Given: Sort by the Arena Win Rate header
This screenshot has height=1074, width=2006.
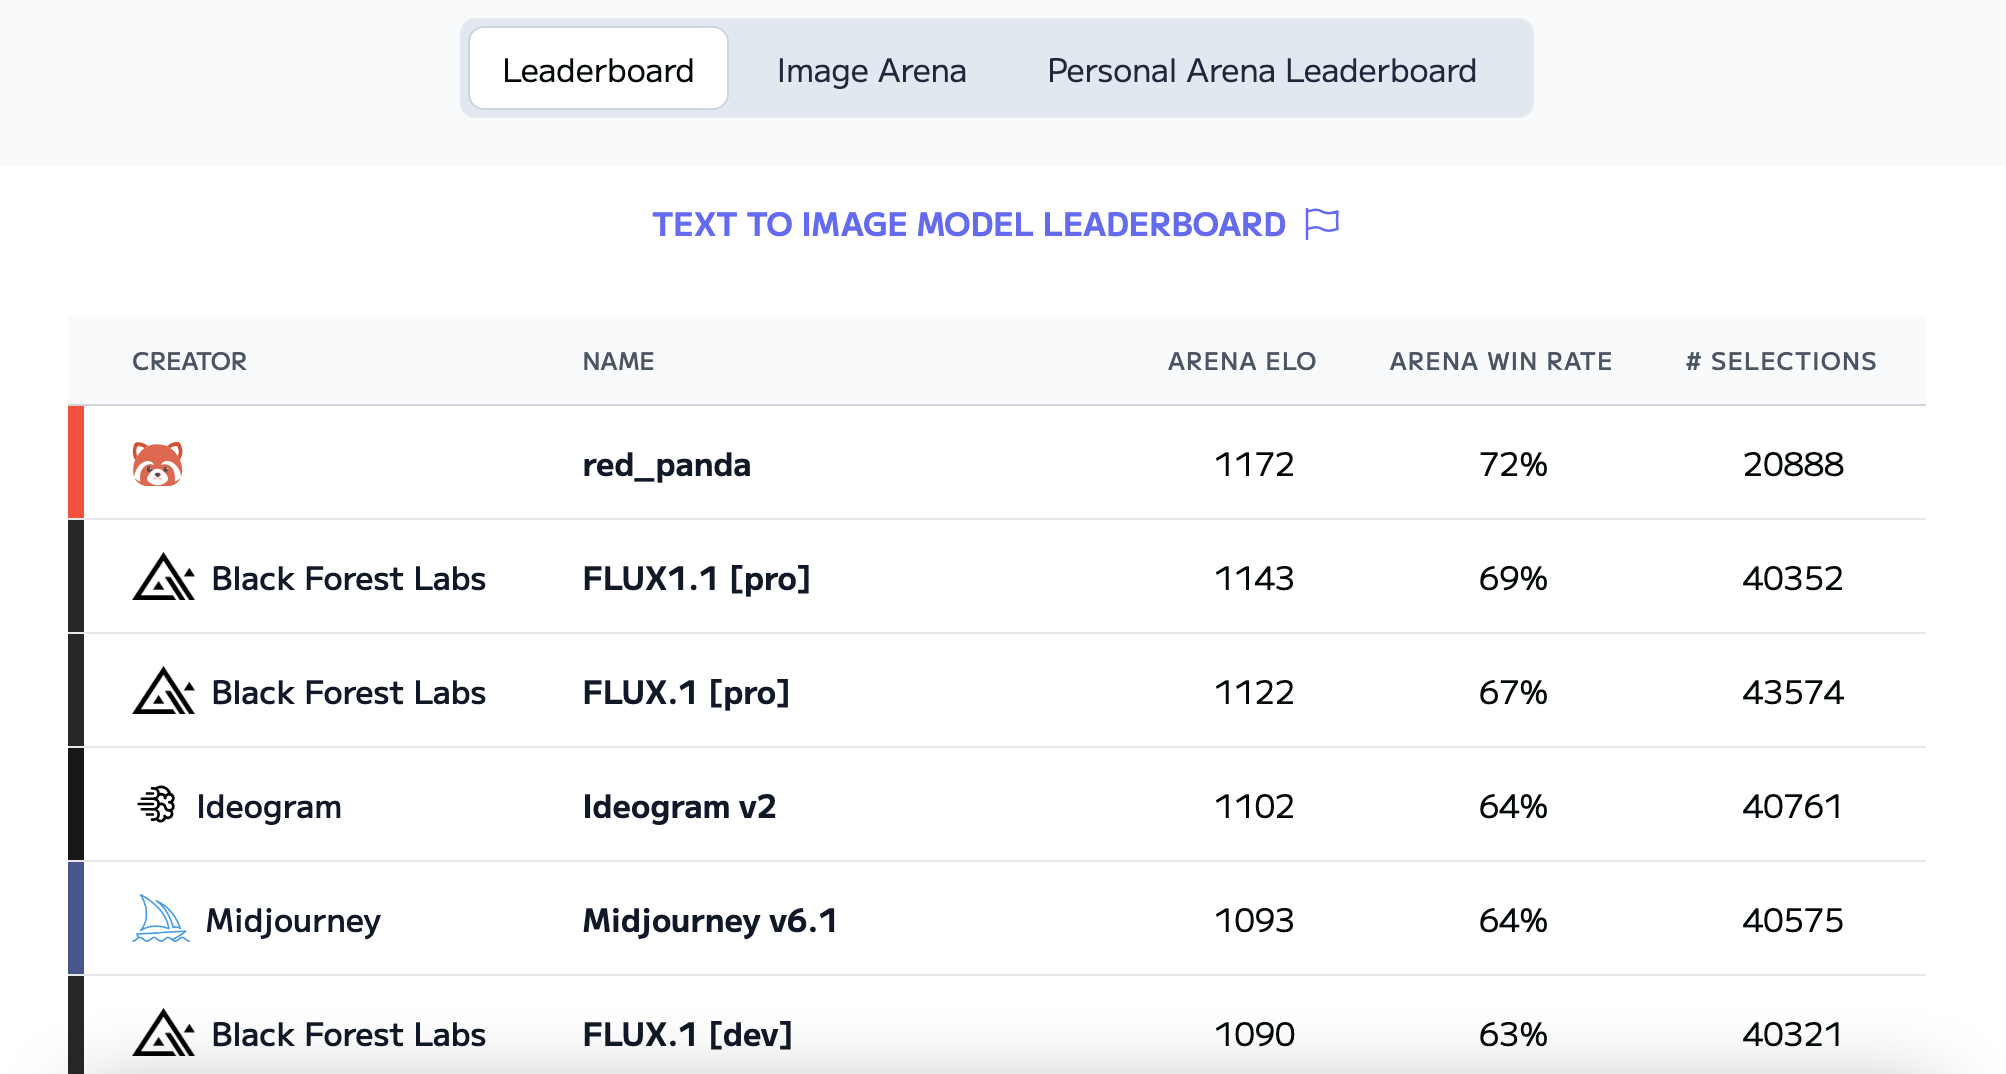Looking at the screenshot, I should click(1500, 361).
